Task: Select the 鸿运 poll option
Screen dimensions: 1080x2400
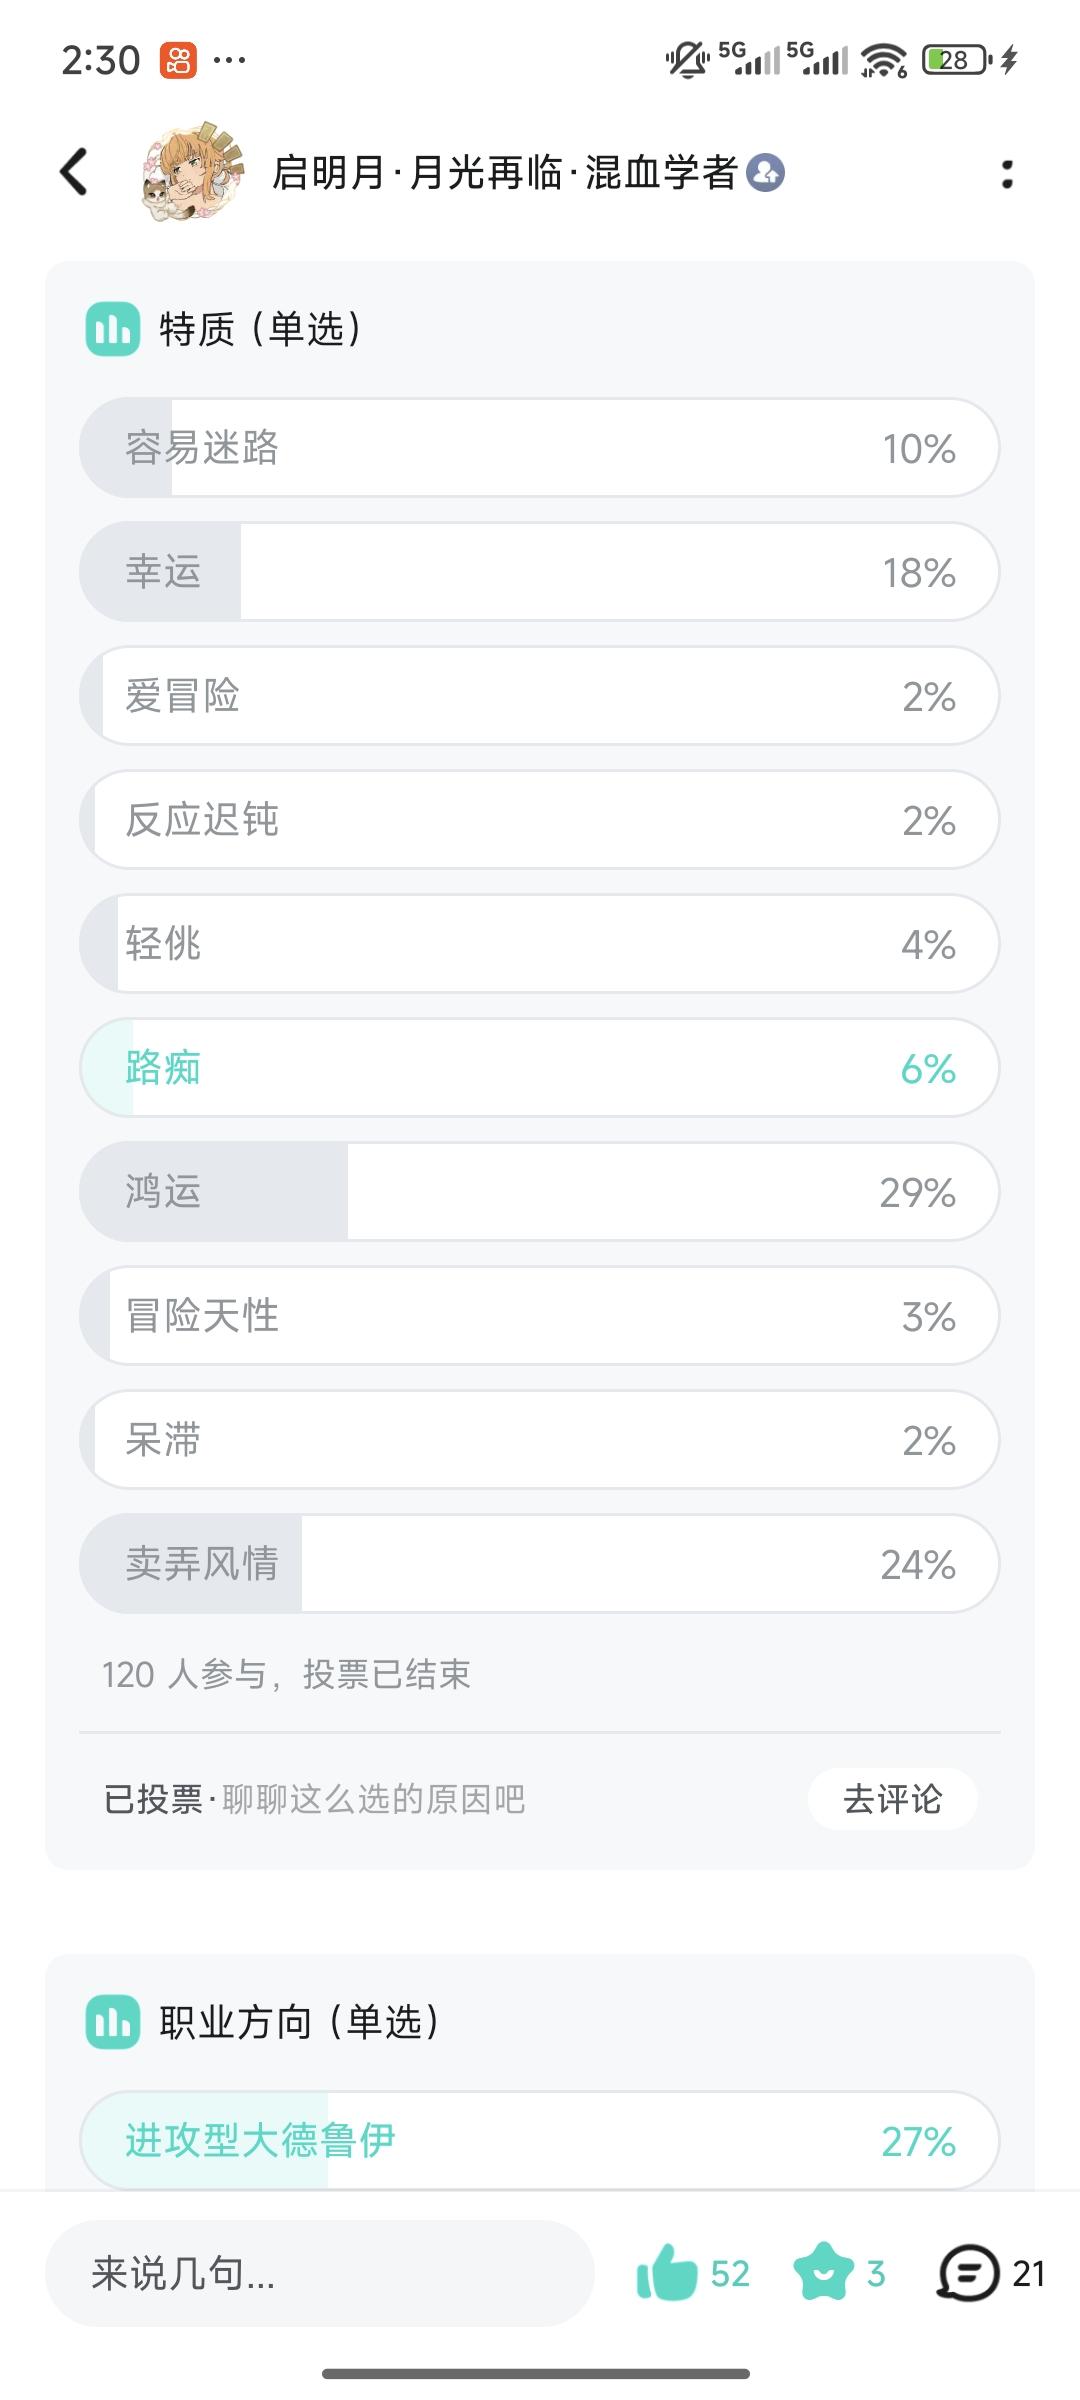Action: coord(540,1192)
